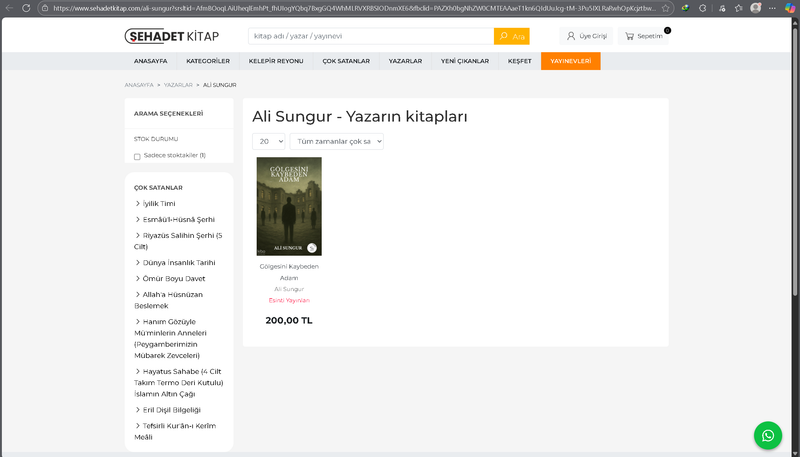This screenshot has width=800, height=457.
Task: Click the Şehadet Kitap logo
Action: (172, 36)
